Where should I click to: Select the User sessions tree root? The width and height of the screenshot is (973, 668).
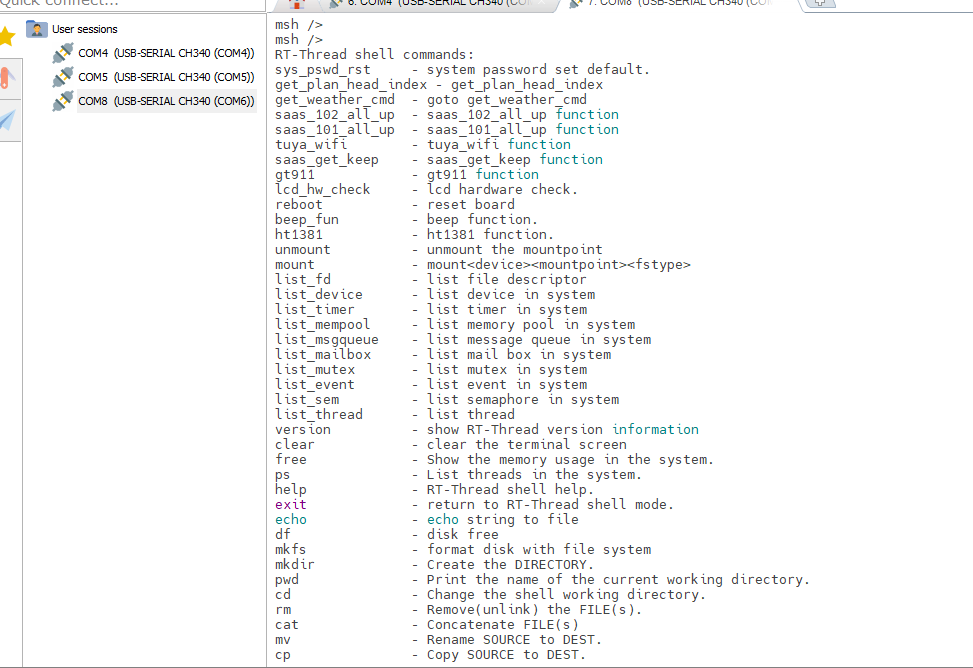tap(84, 29)
